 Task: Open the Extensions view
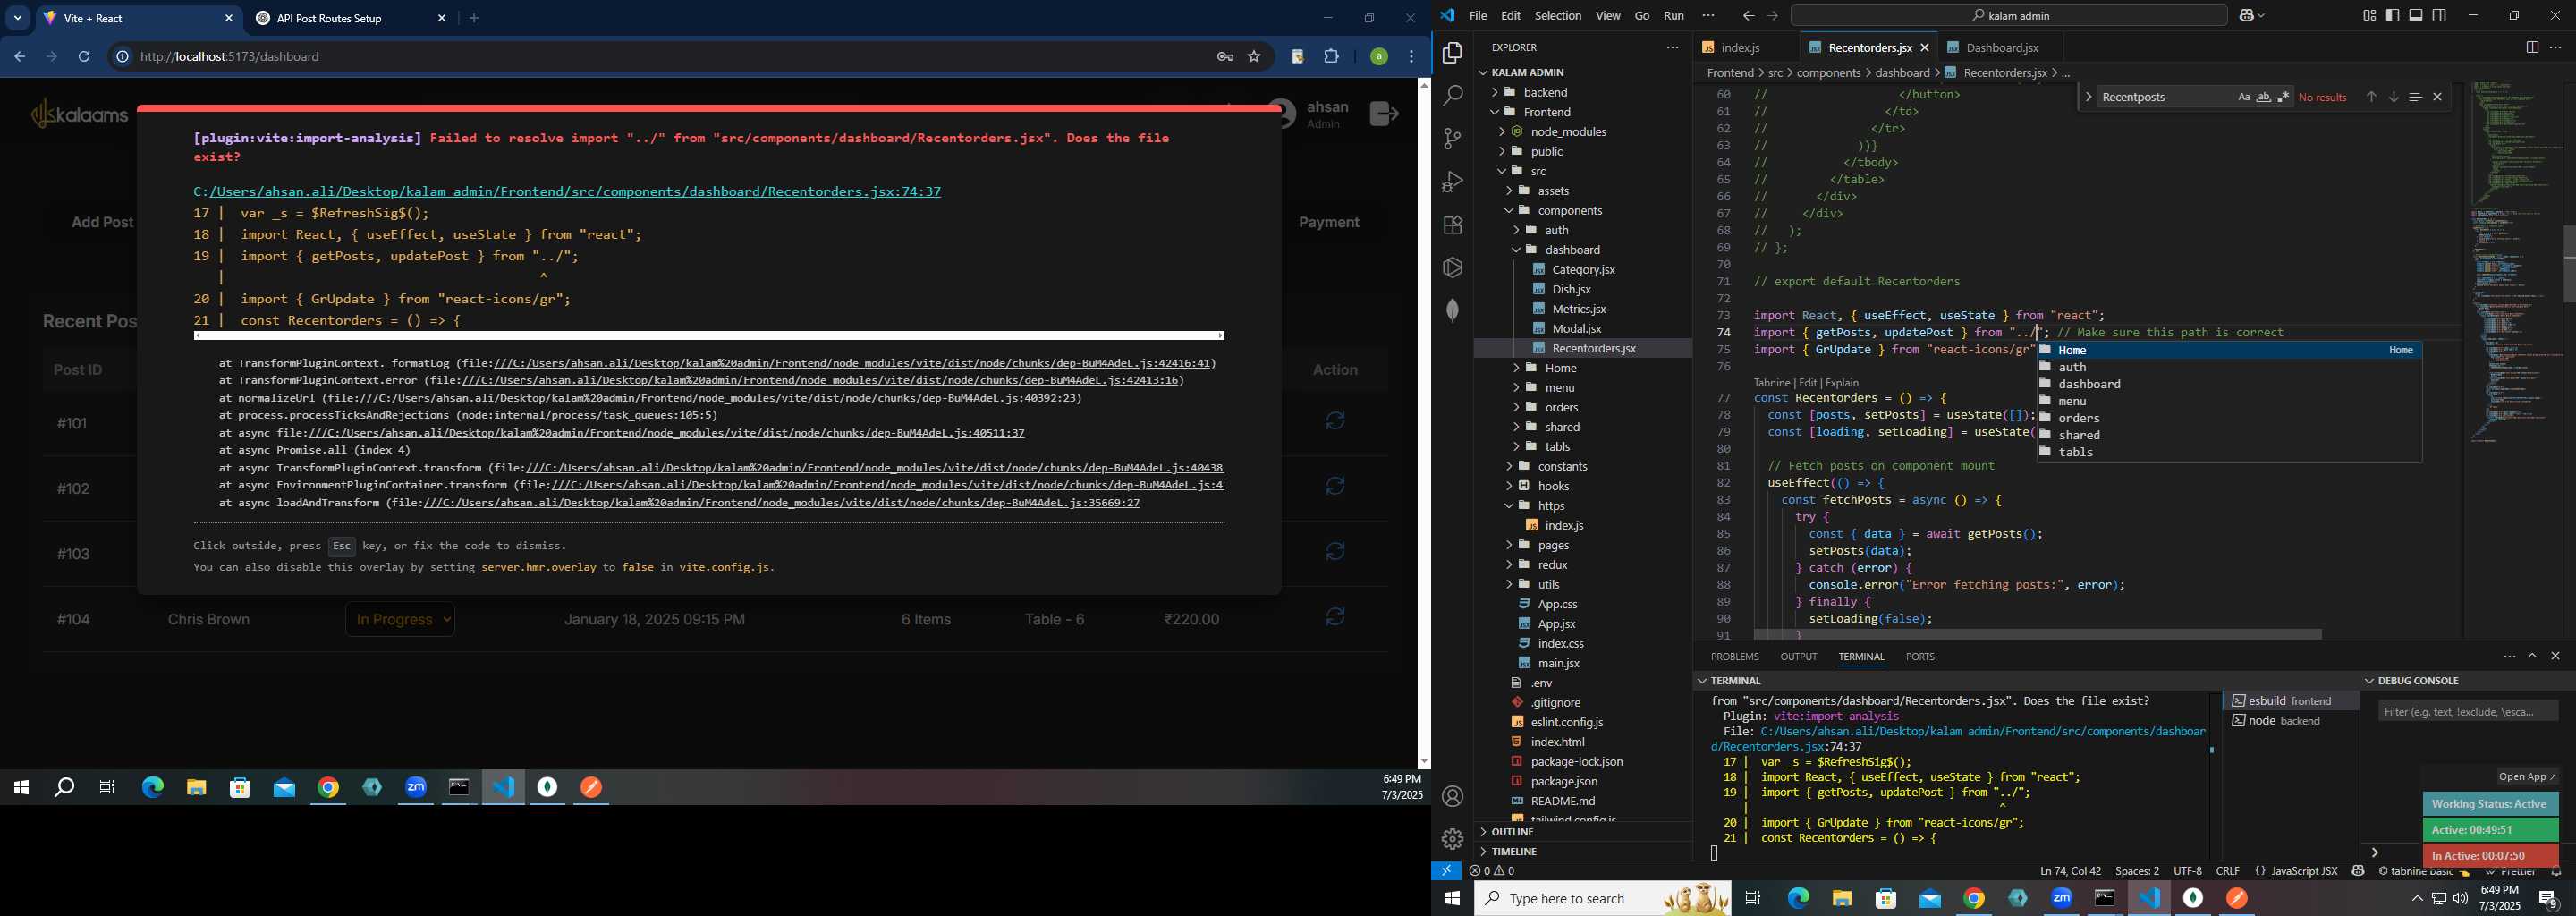click(1452, 225)
